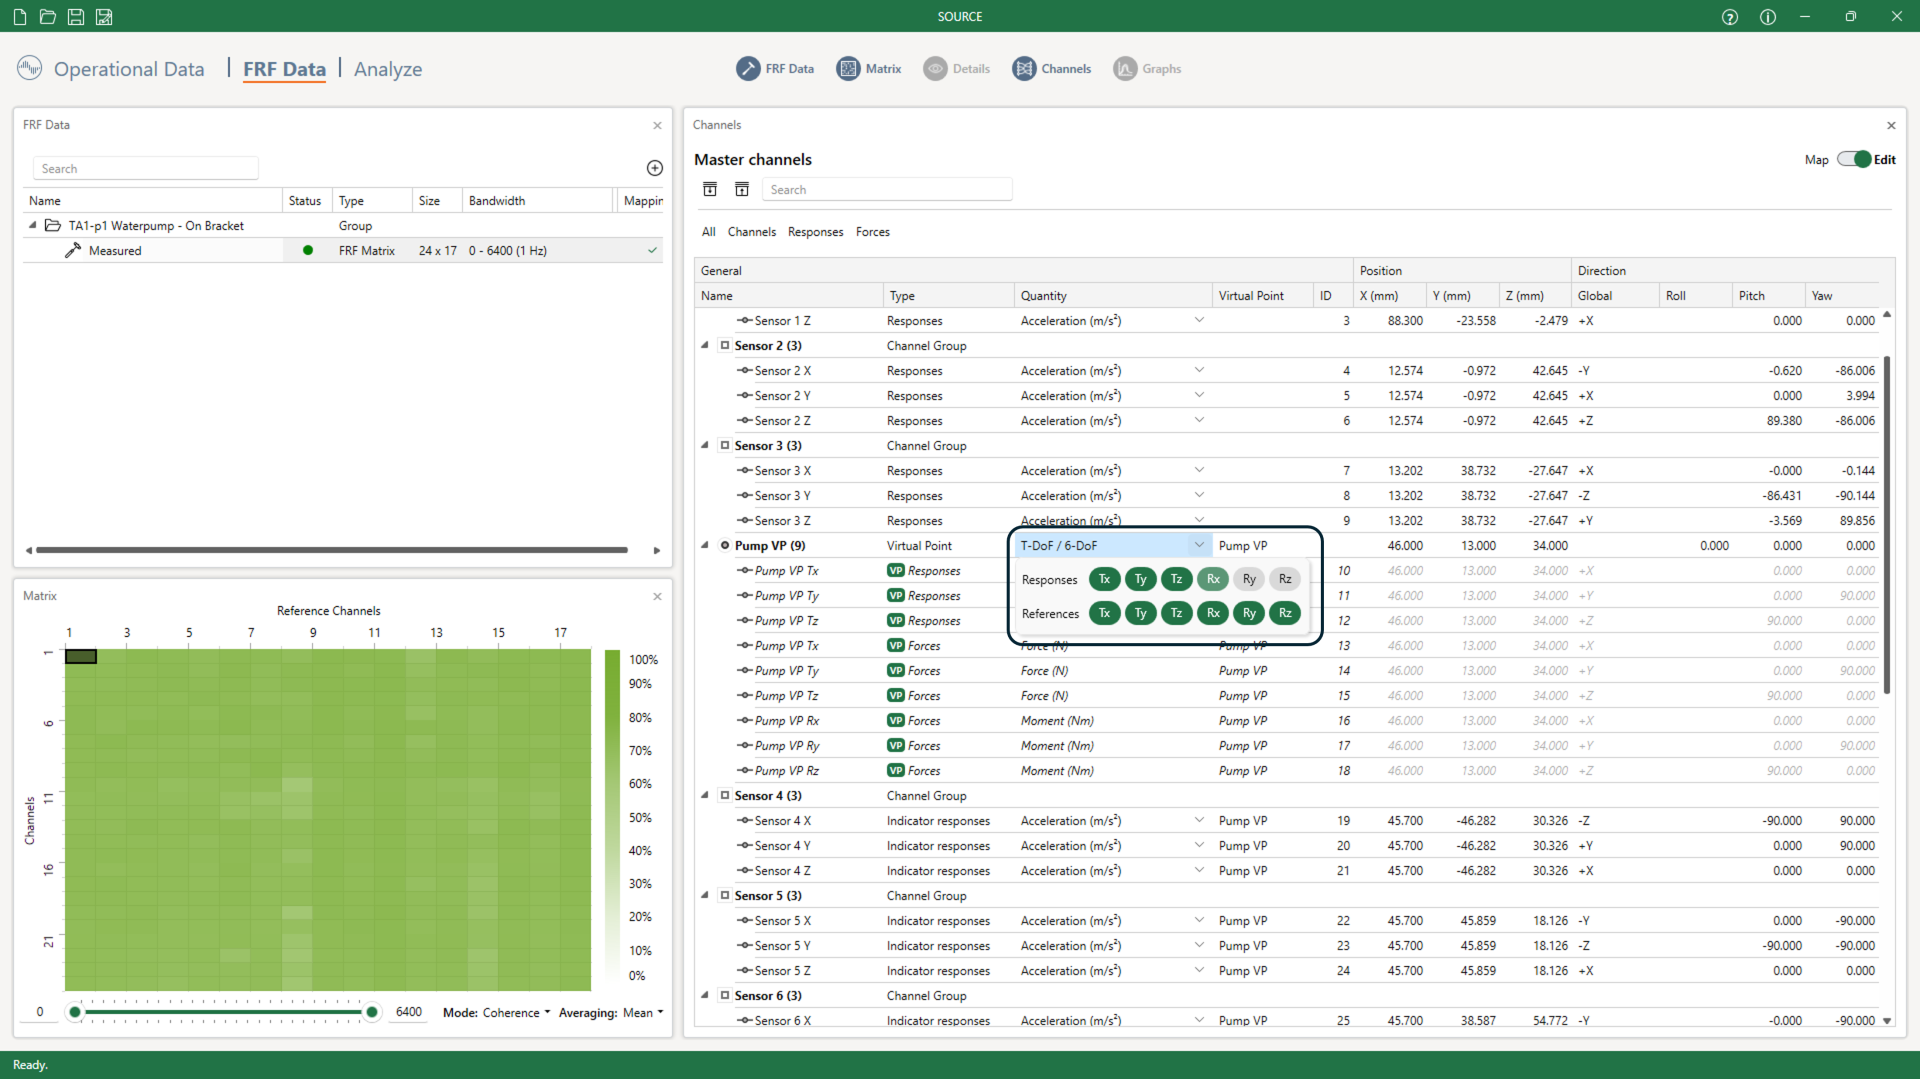The image size is (1920, 1079).
Task: Collapse the Sensor 2 channel group
Action: 705,346
